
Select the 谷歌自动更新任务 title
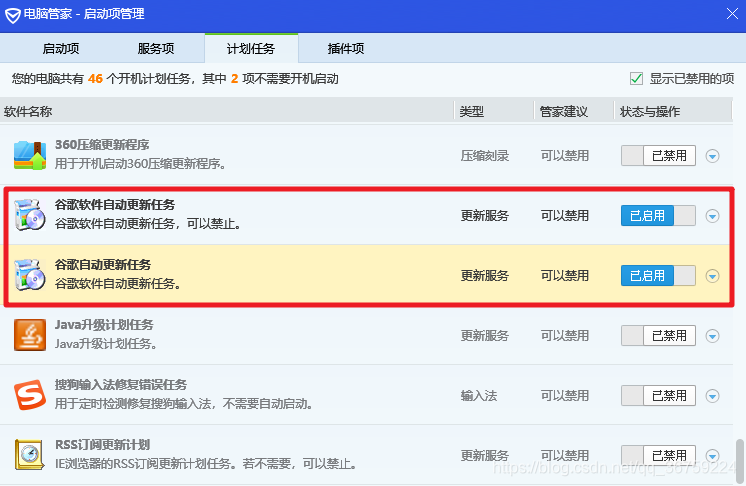(x=103, y=264)
